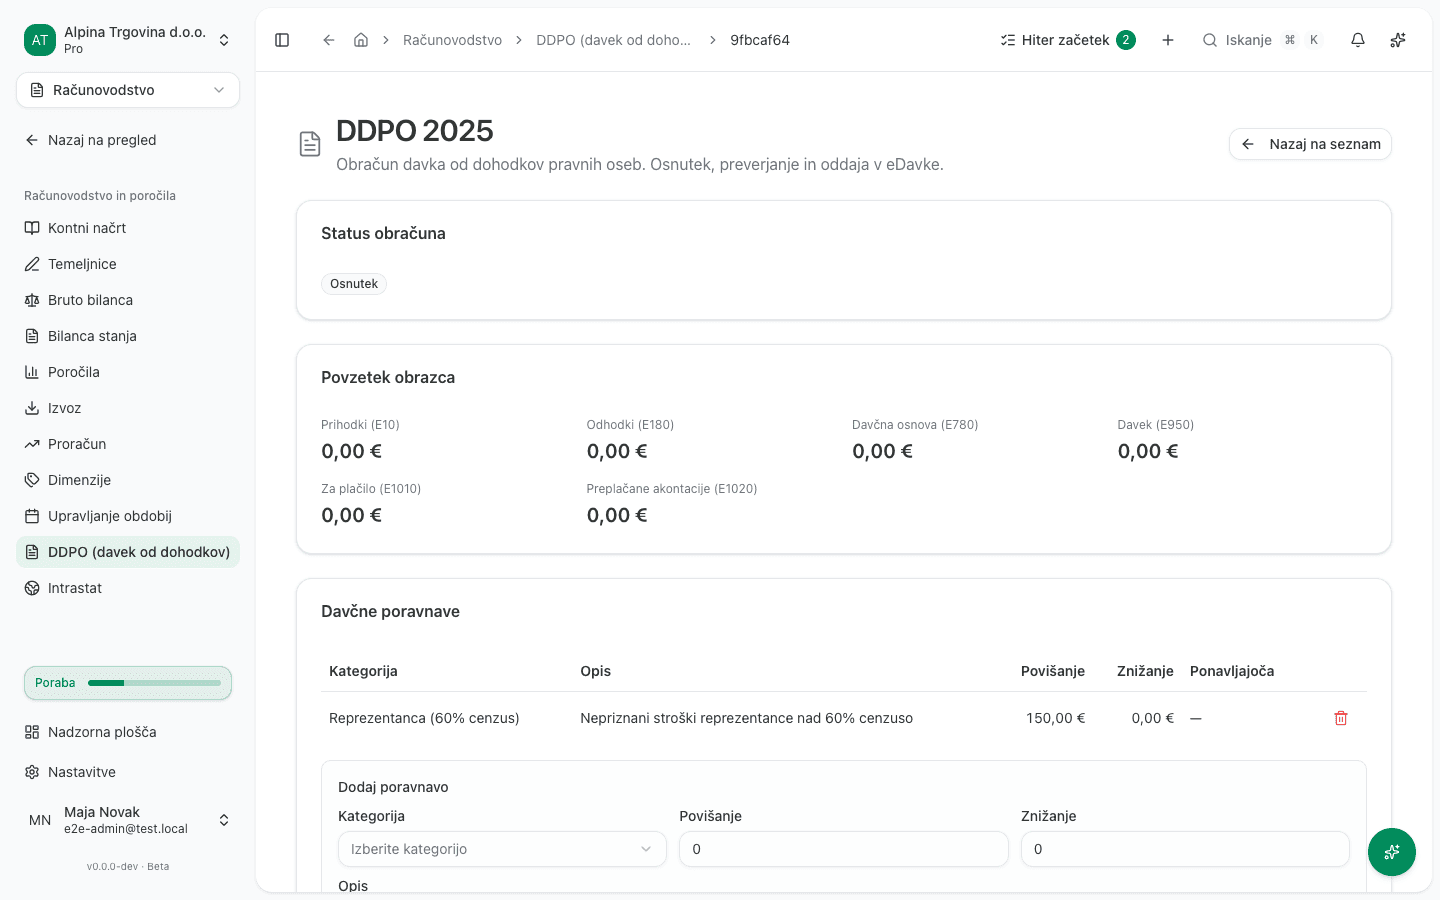Image resolution: width=1440 pixels, height=900 pixels.
Task: Click the Poraba usage bar
Action: pos(128,683)
